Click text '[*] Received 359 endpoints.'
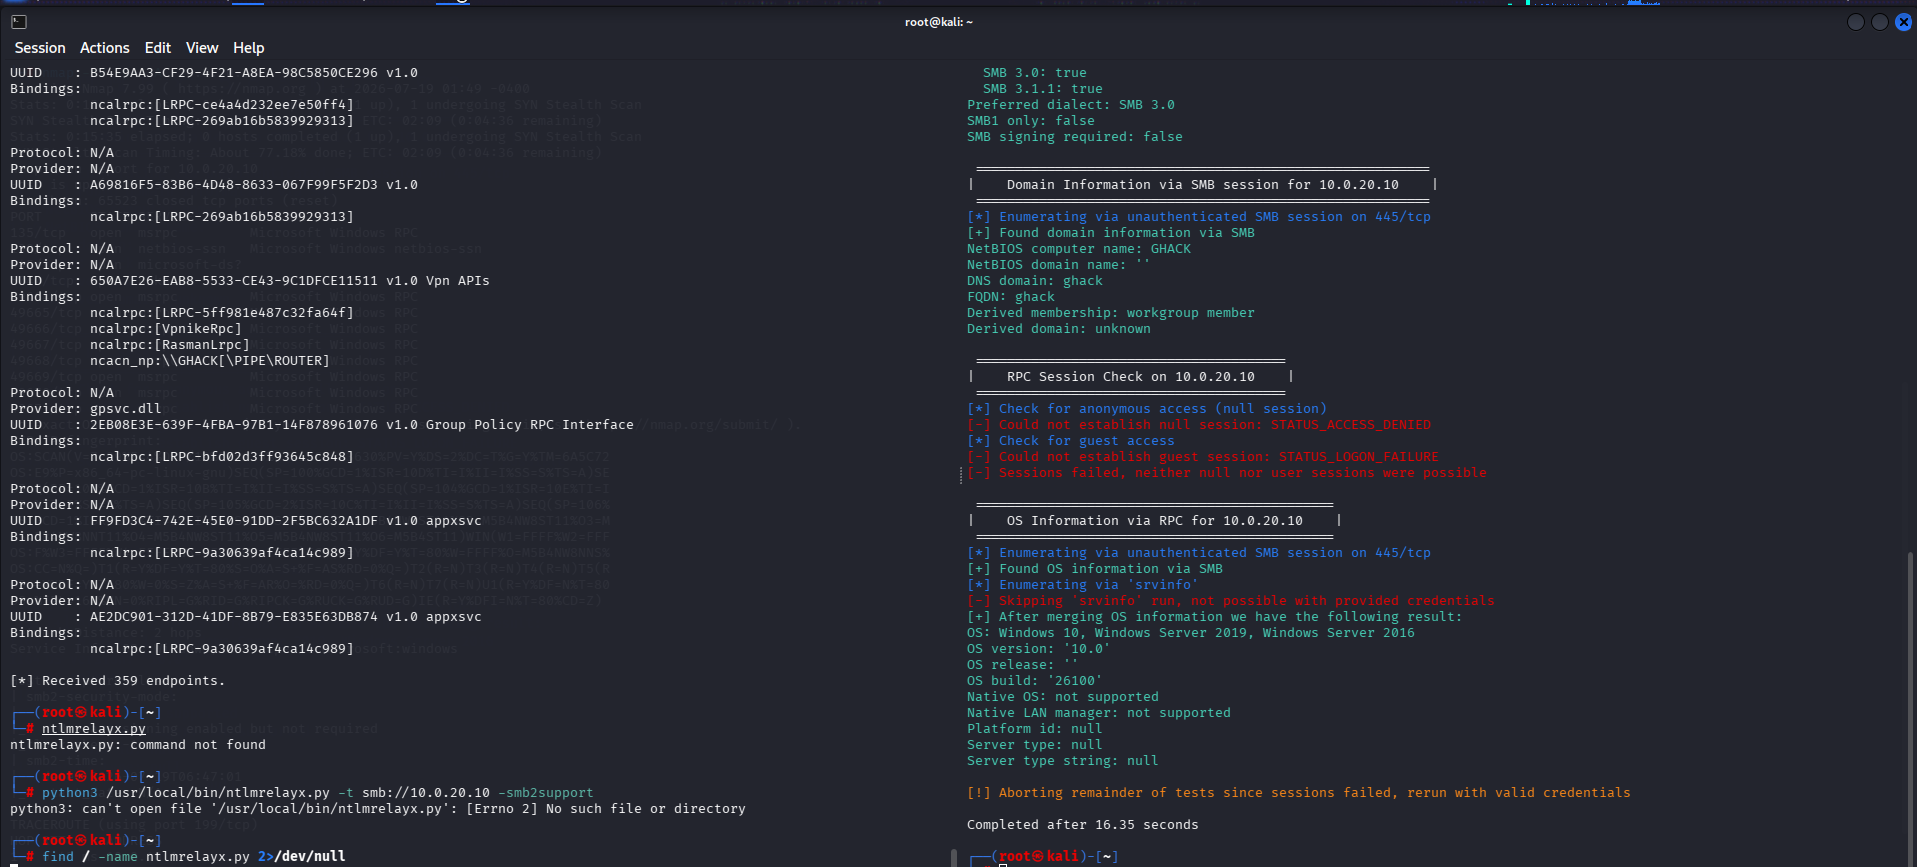The width and height of the screenshot is (1917, 867). point(118,681)
